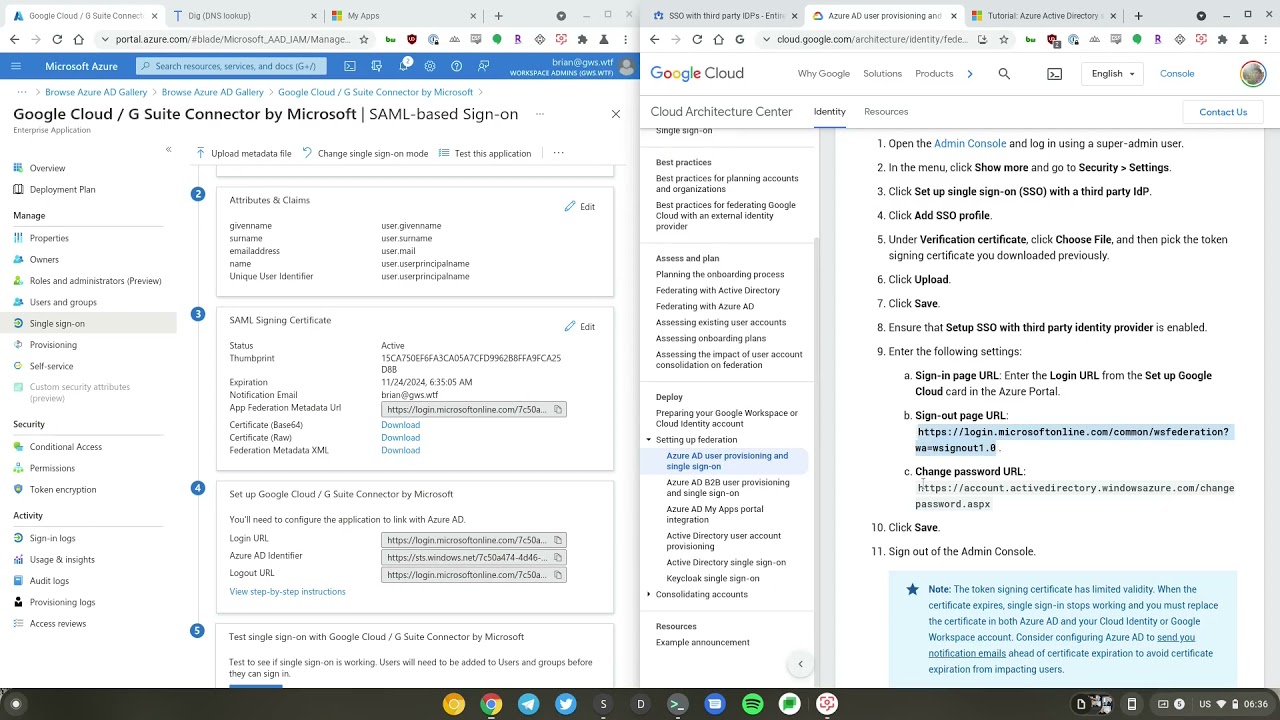Screen dimensions: 1280x720
Task: Open Resources tab in Cloud Architecture Center
Action: pos(886,112)
